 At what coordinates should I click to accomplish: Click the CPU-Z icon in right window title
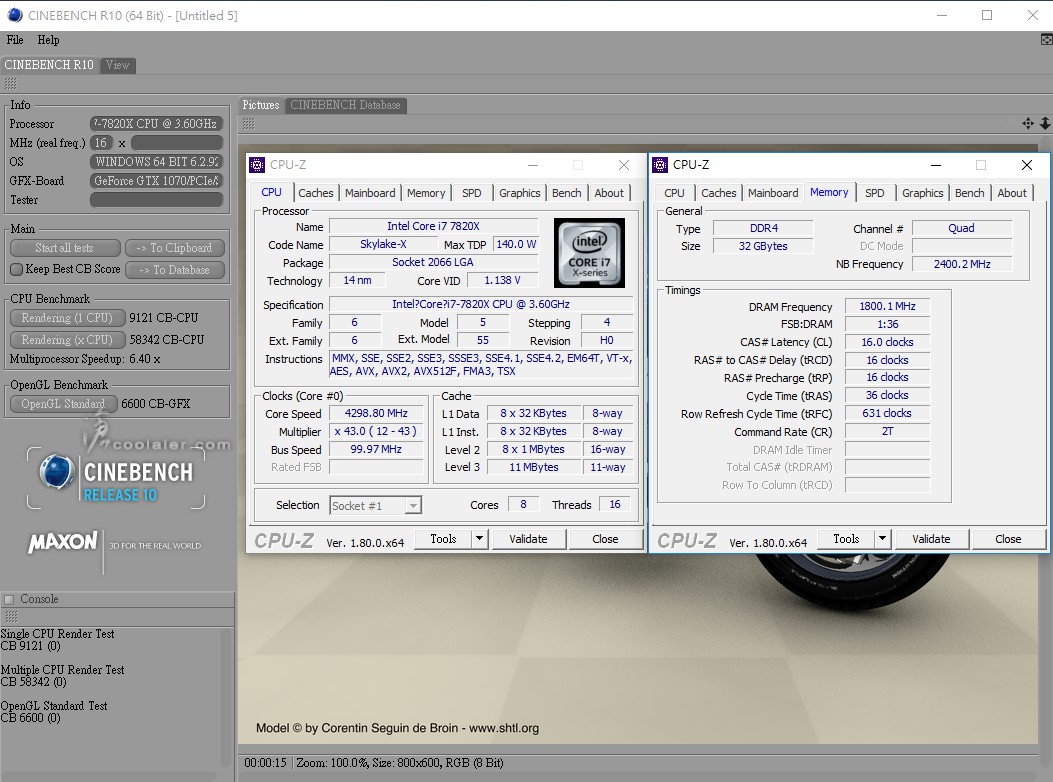[660, 165]
